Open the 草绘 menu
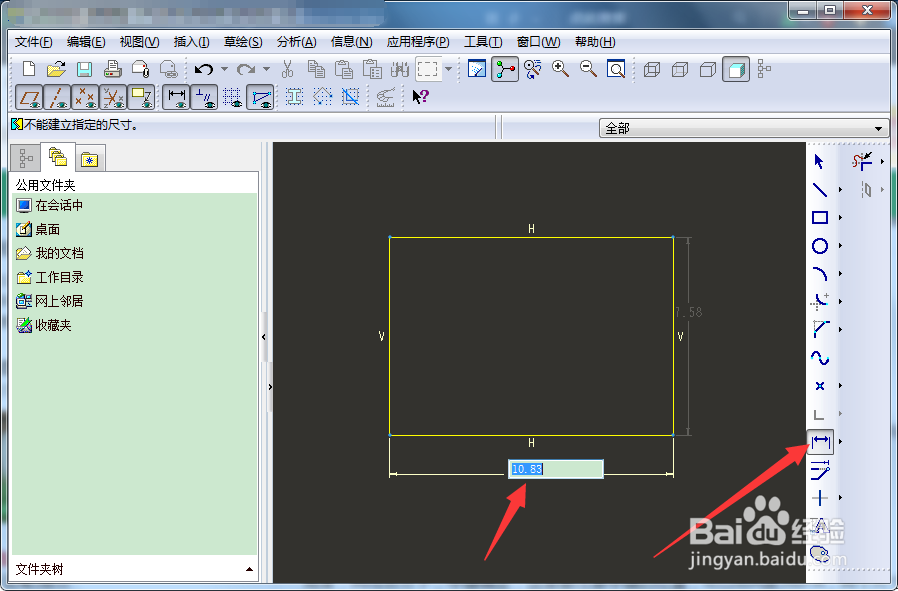The width and height of the screenshot is (898, 591). (x=243, y=42)
